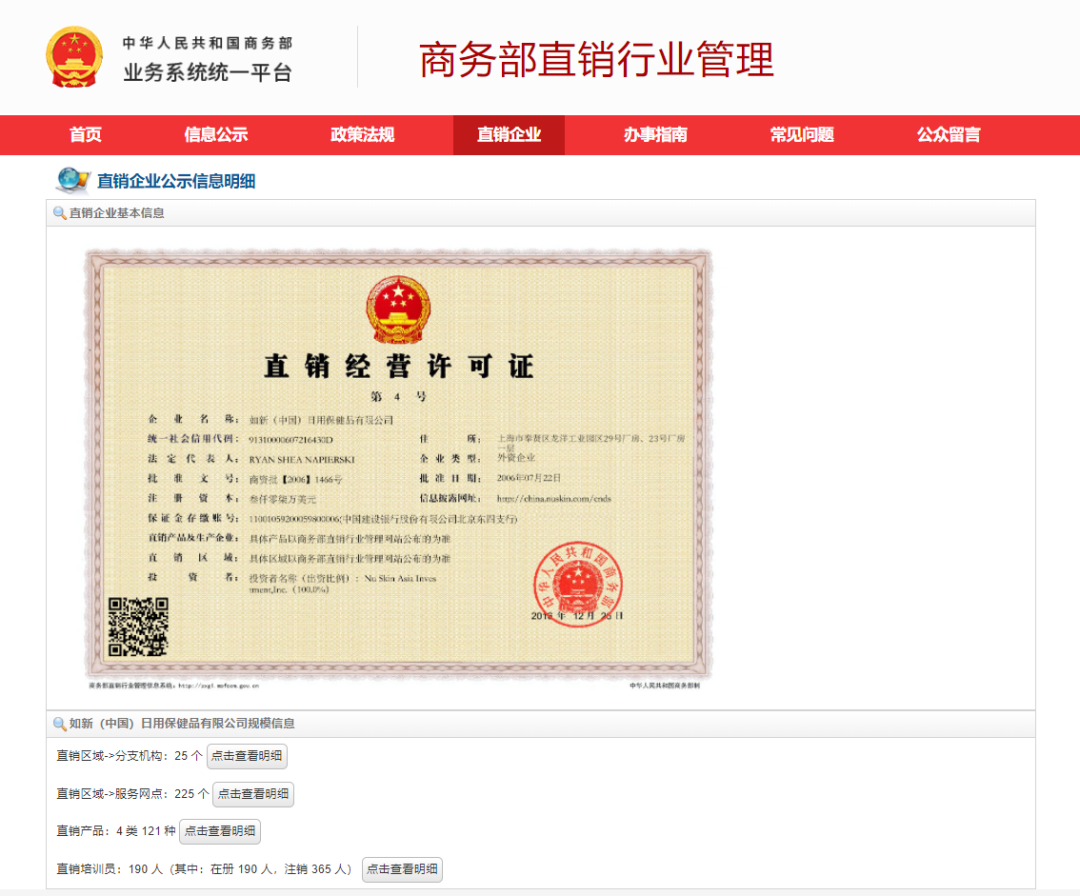Click the text 直销区域->服务网点：225 个
Screen dimensions: 1080x896
(x=133, y=794)
